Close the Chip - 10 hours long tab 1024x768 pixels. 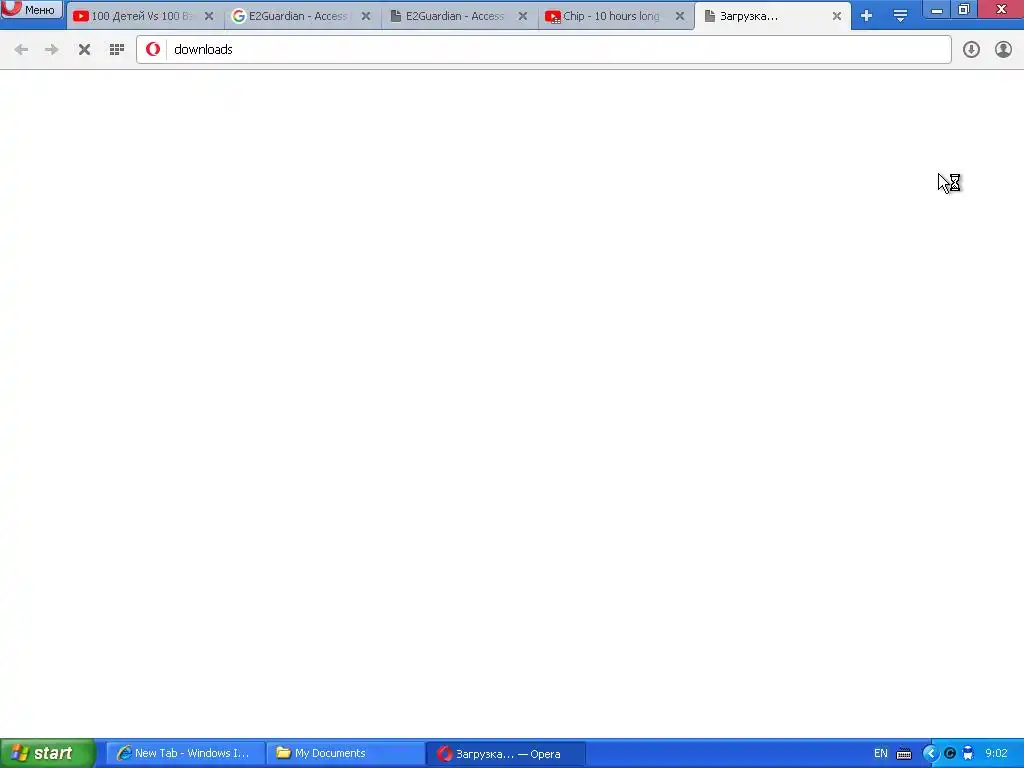pos(680,16)
